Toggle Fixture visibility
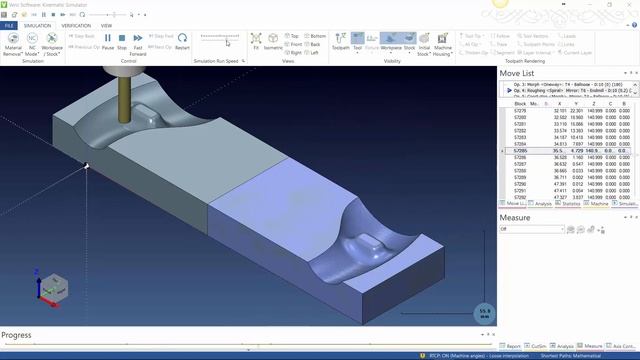640x360 pixels. pos(372,42)
